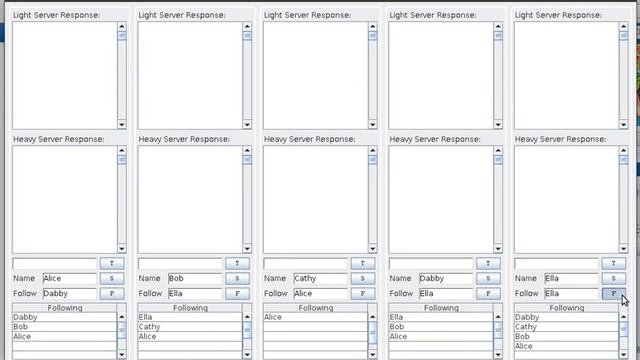Screen dimensions: 640x360
Task: Click up arrow of Cathy's Light Server Response scrollbar
Action: click(x=372, y=27)
